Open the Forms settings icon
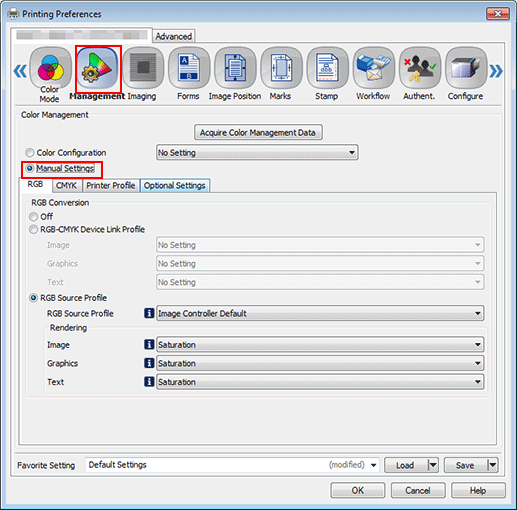Viewport: 517px width, 510px height. point(189,68)
